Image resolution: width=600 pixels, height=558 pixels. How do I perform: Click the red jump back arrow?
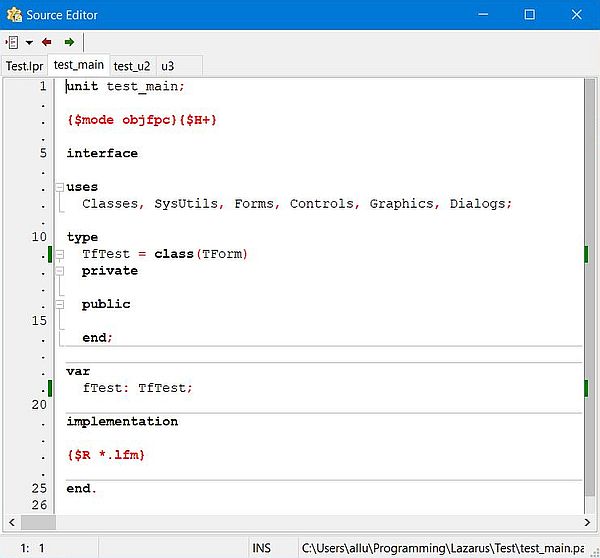(x=47, y=42)
